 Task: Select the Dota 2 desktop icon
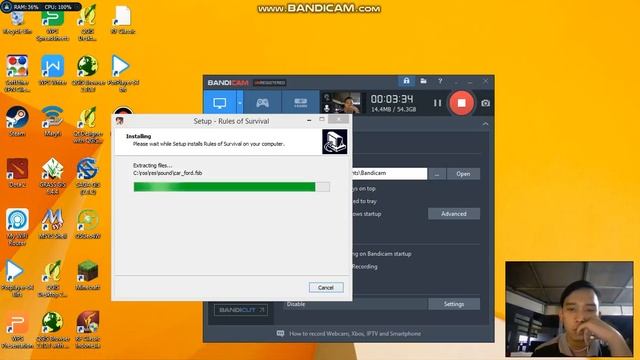[17, 173]
